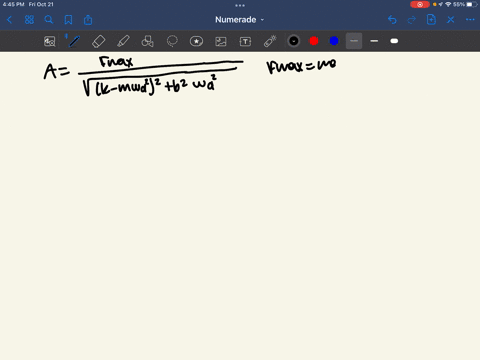Open the more options ellipsis menu
Image resolution: width=480 pixels, height=360 pixels.
click(470, 20)
